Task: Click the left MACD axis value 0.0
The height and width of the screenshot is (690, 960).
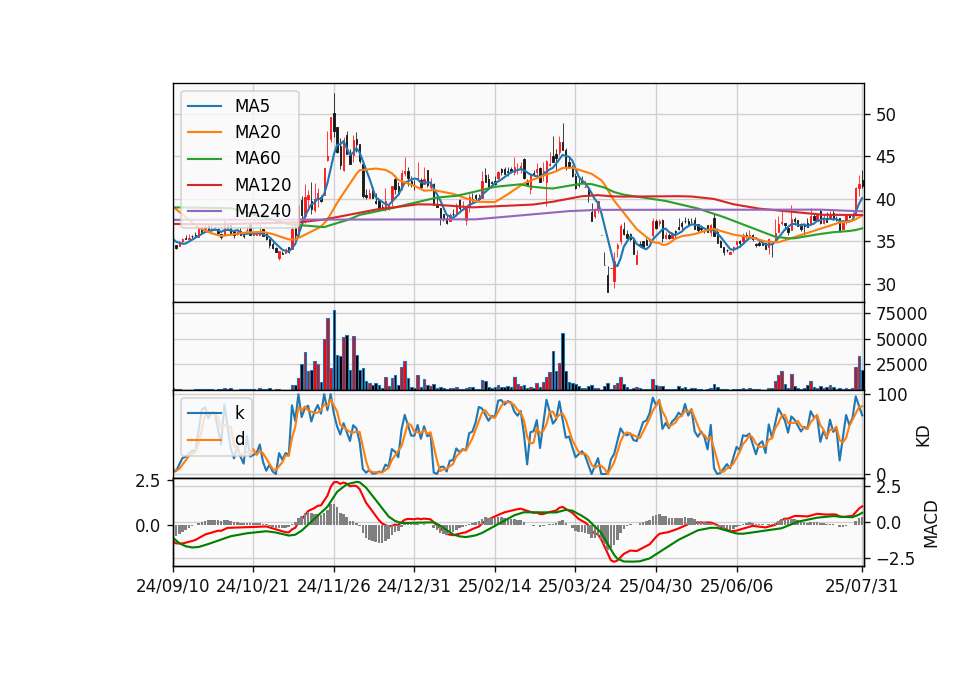Action: tap(148, 526)
